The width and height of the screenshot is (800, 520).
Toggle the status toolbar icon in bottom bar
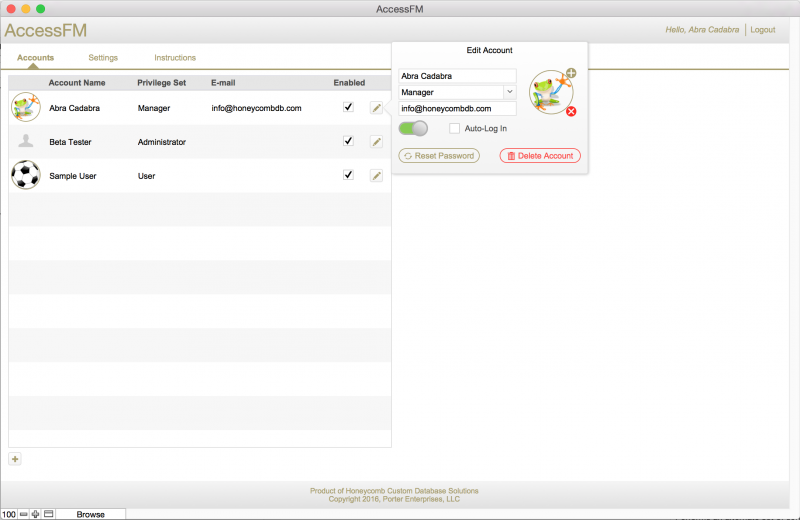pyautogui.click(x=48, y=514)
